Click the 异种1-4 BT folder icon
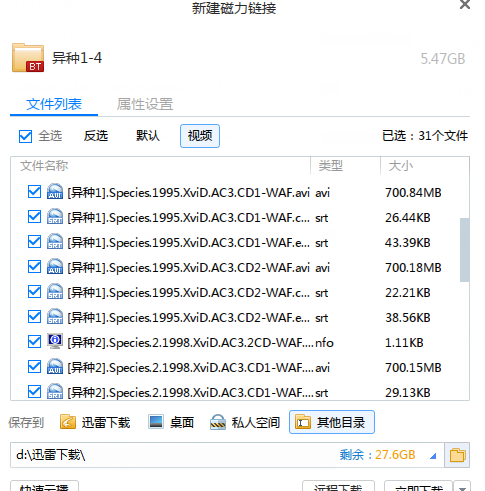The image size is (485, 491). (x=28, y=58)
